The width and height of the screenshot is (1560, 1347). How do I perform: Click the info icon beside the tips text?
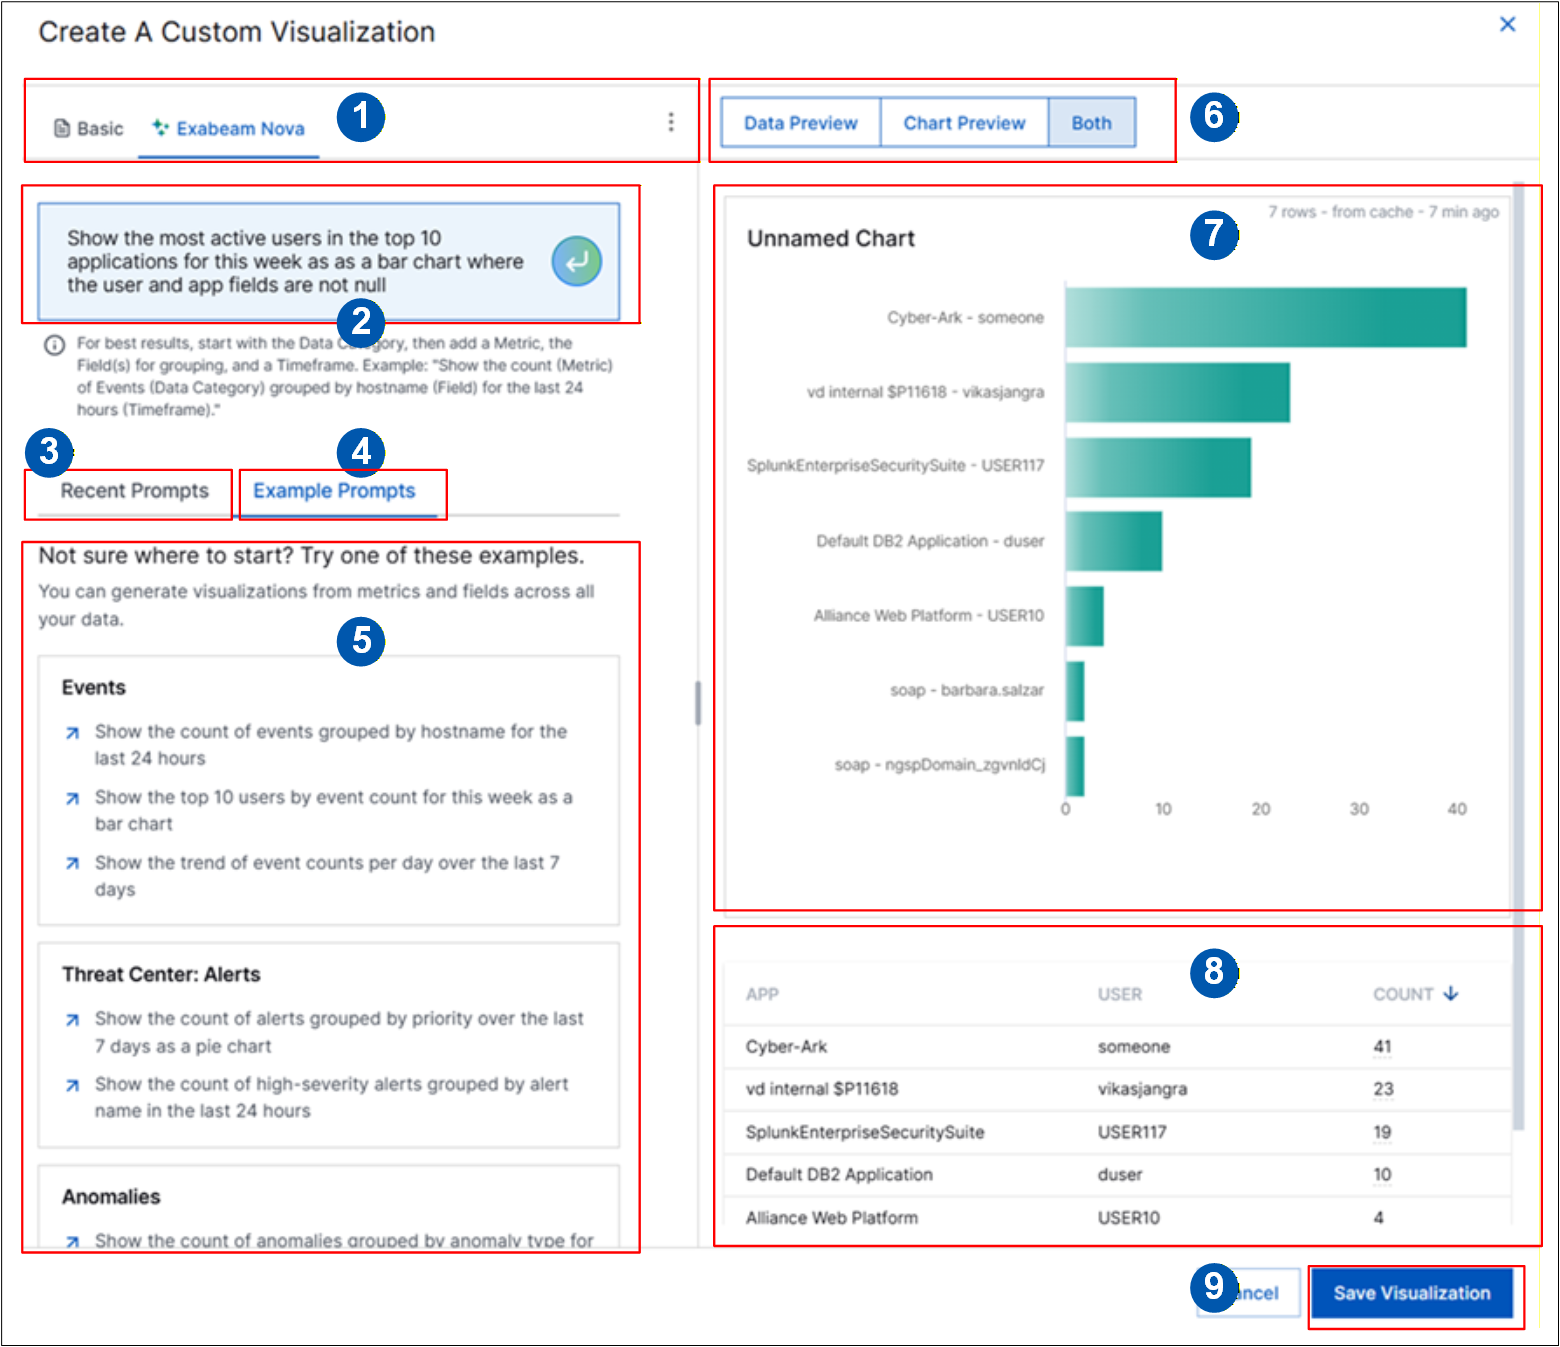click(x=55, y=345)
